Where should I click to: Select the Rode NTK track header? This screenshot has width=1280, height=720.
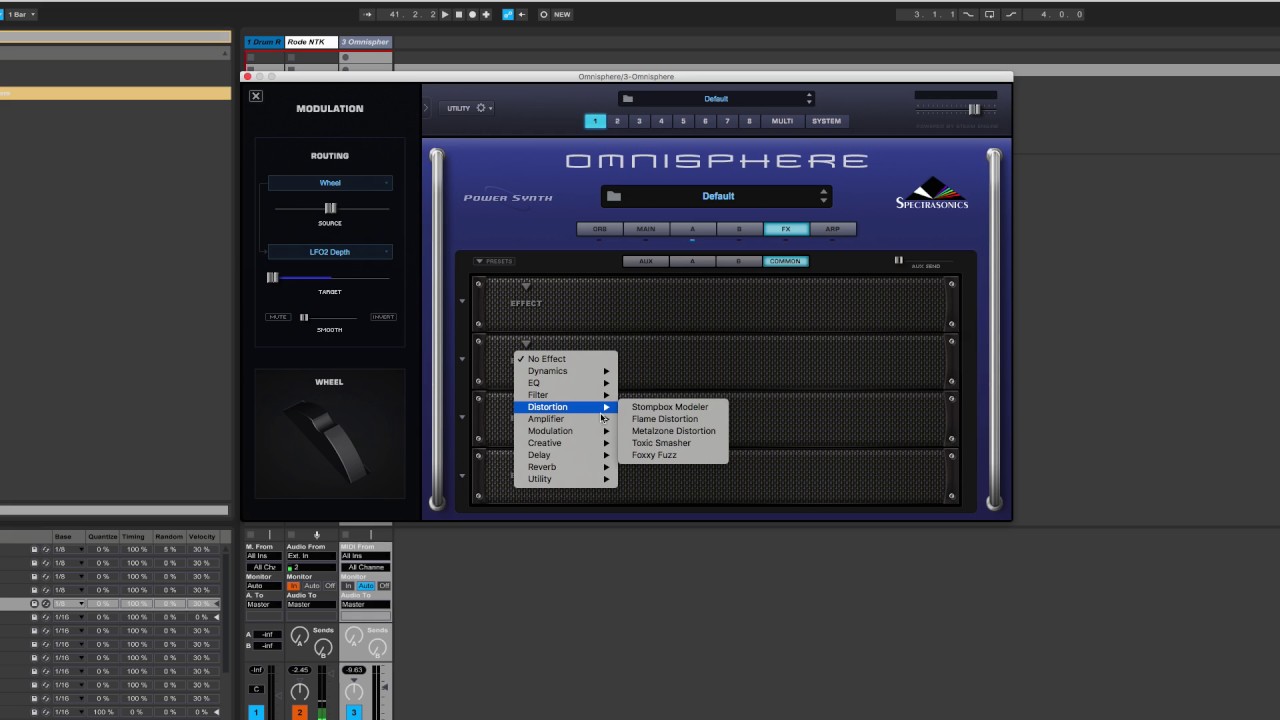311,42
